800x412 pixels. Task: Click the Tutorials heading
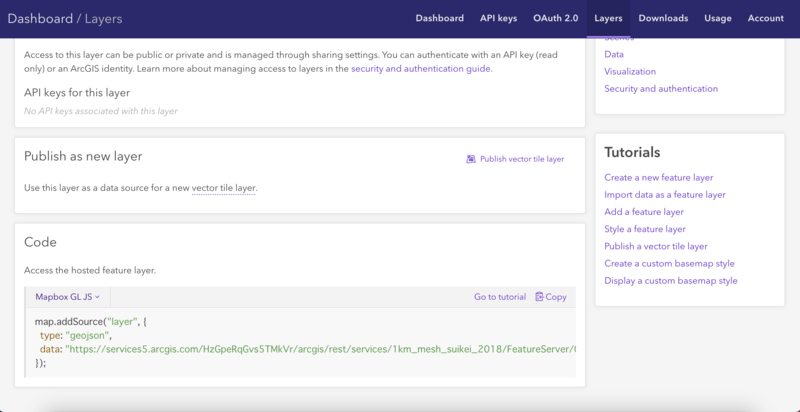[632, 152]
